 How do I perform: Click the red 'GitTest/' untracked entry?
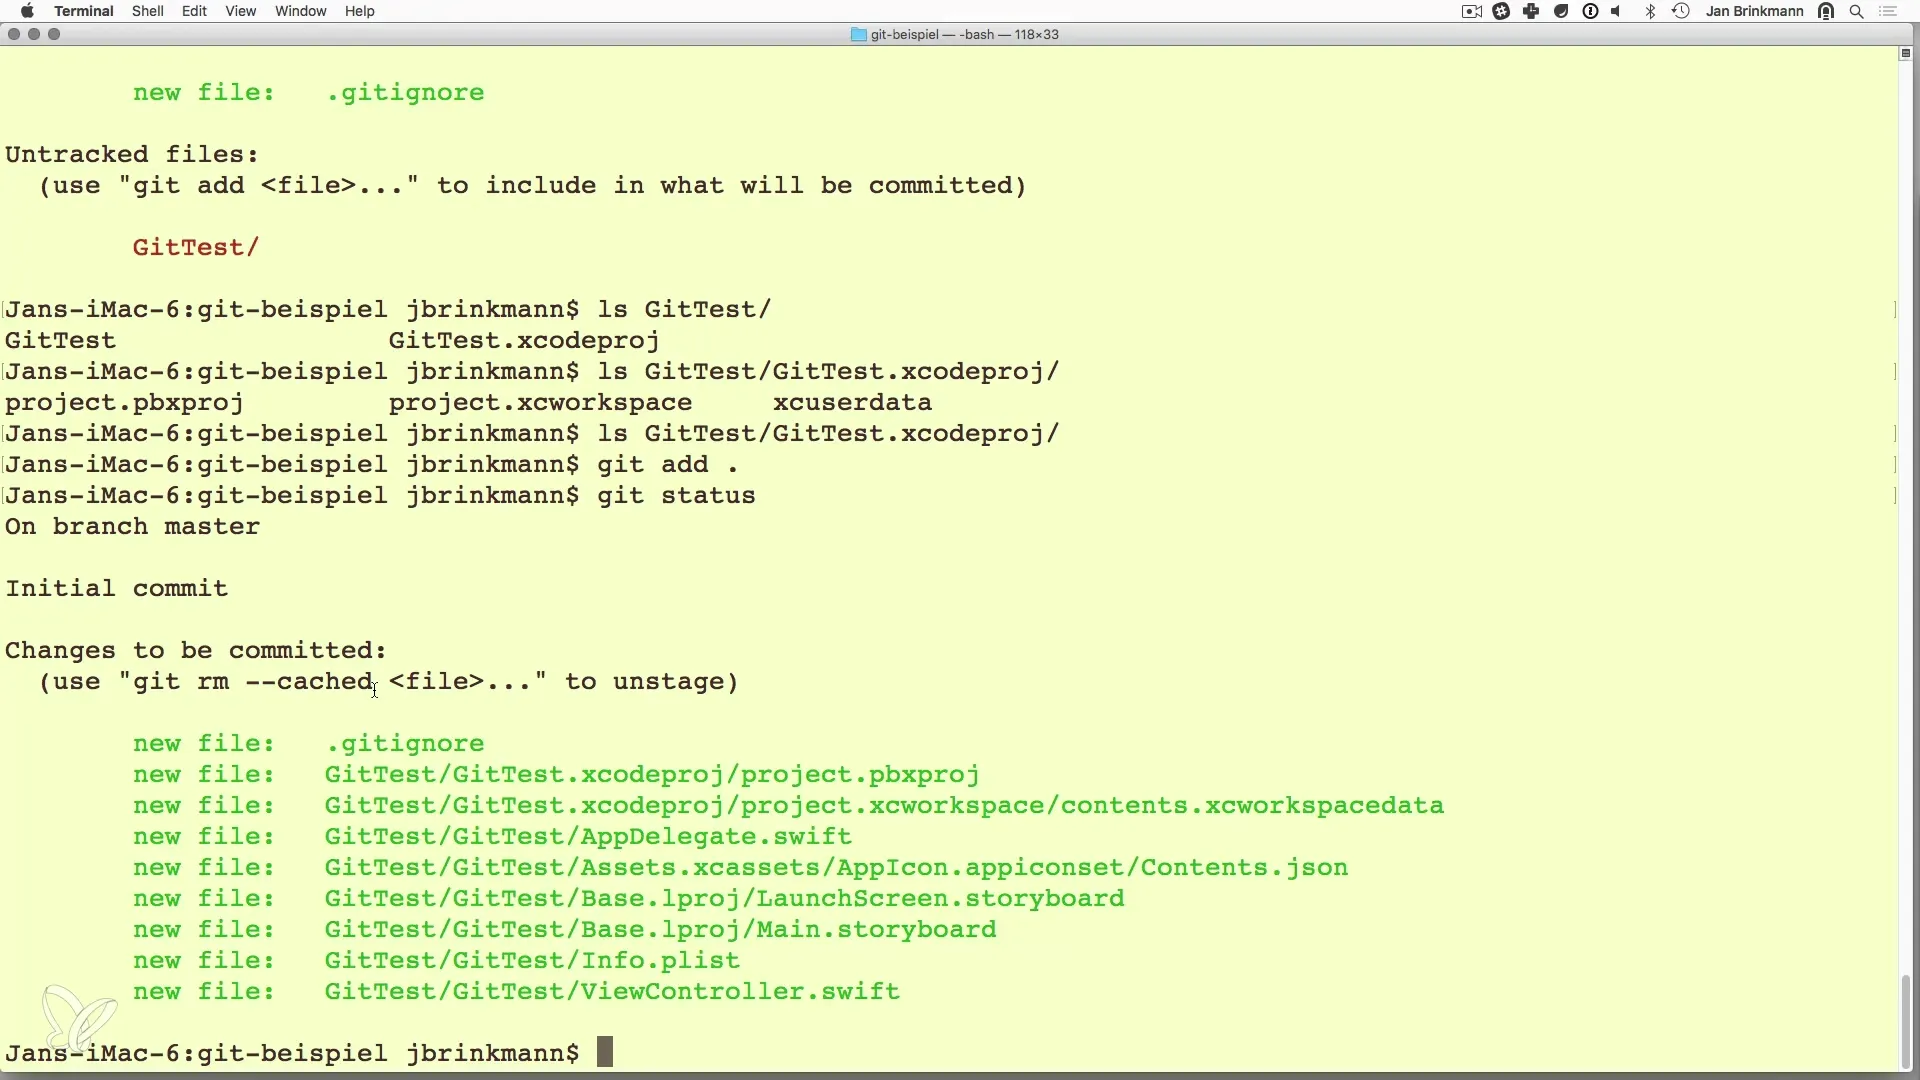[196, 247]
